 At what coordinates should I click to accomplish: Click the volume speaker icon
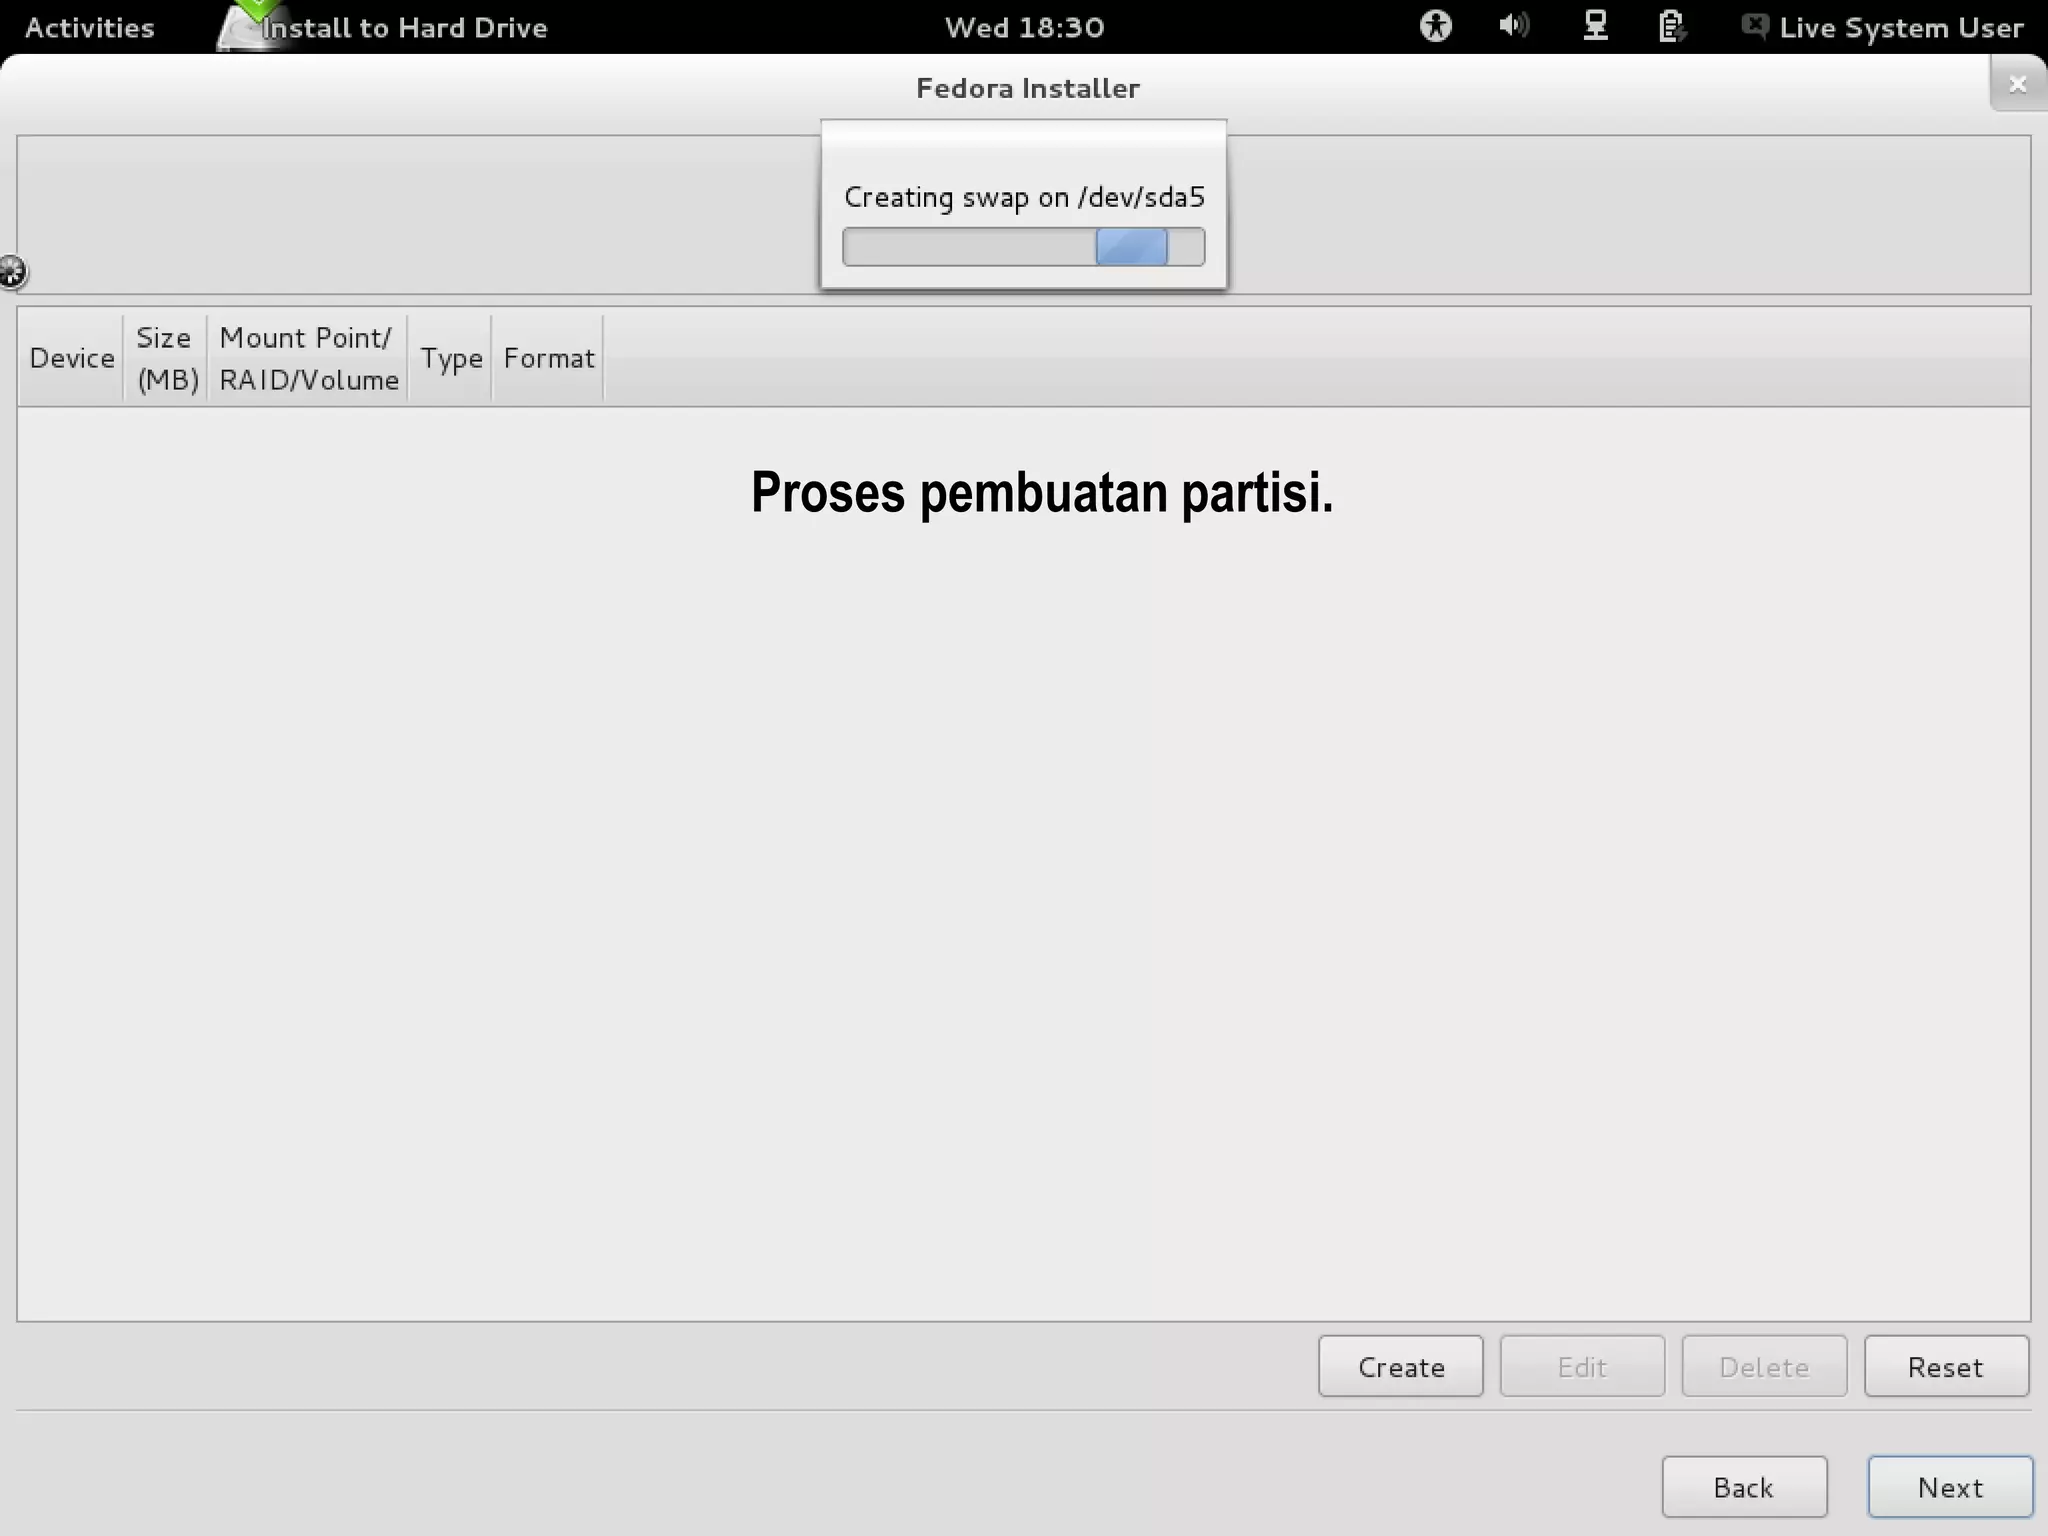[1514, 26]
